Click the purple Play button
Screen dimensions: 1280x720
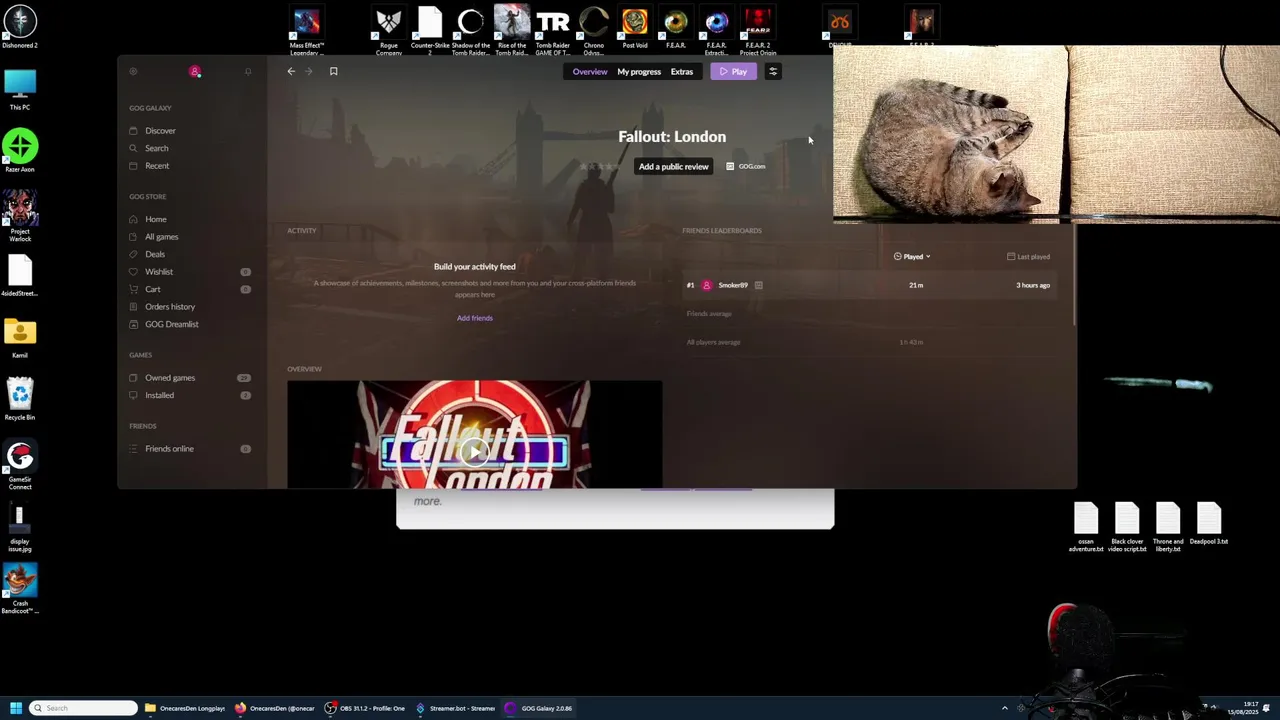(x=733, y=71)
